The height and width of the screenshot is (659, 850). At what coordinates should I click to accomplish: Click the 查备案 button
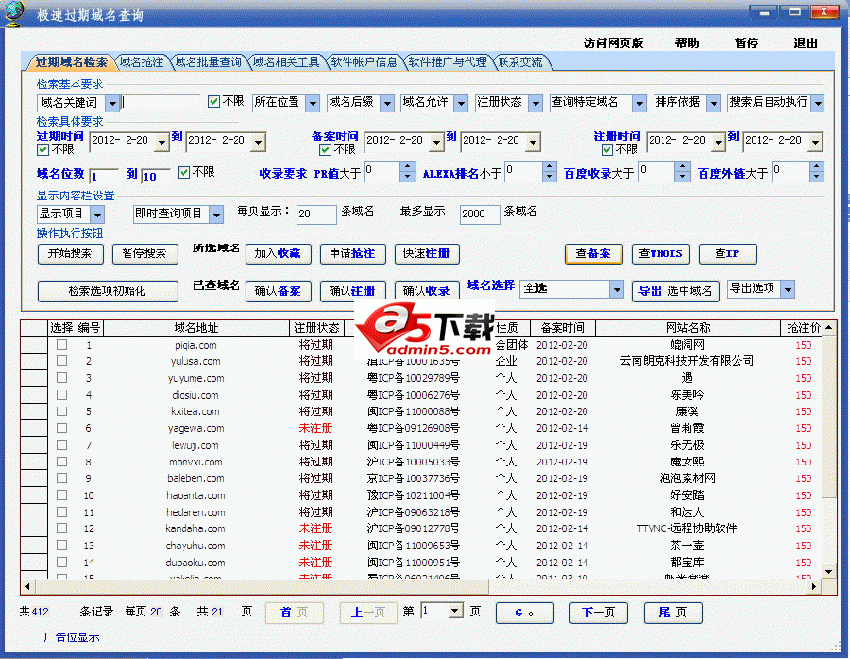[593, 254]
